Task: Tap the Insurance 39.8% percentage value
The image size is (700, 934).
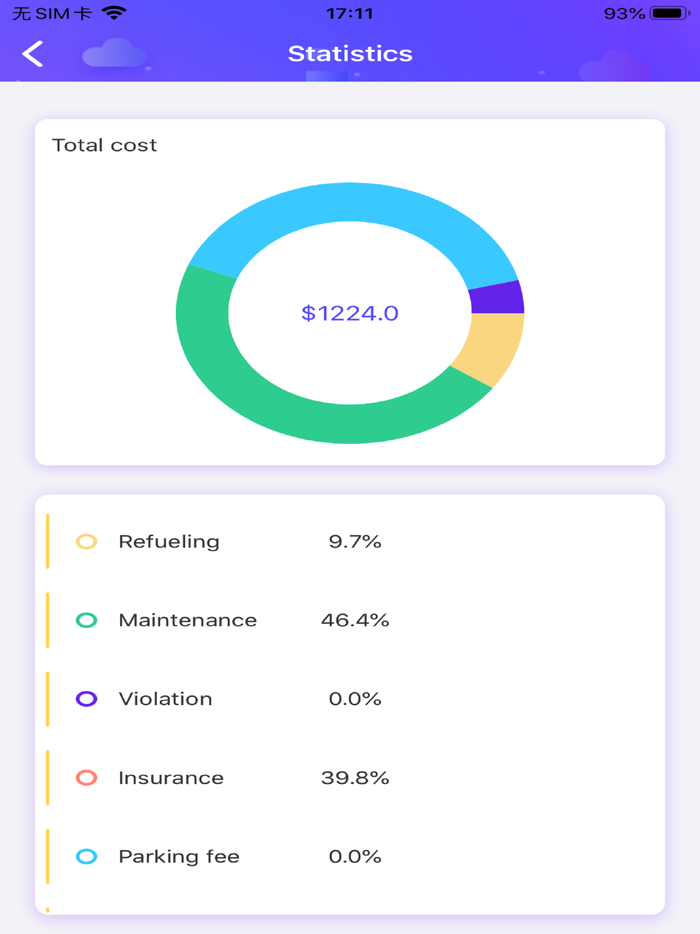Action: 355,778
